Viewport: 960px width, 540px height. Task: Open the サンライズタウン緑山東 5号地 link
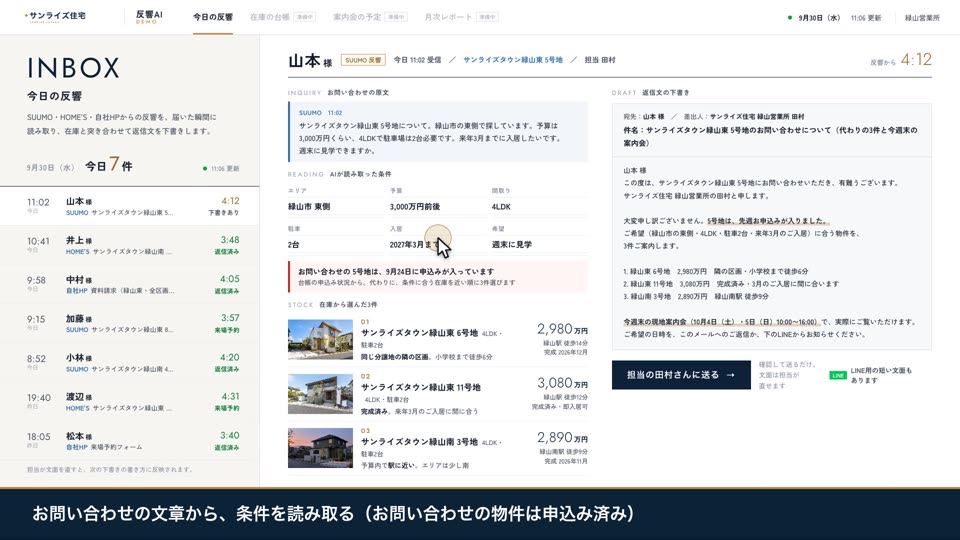512,60
